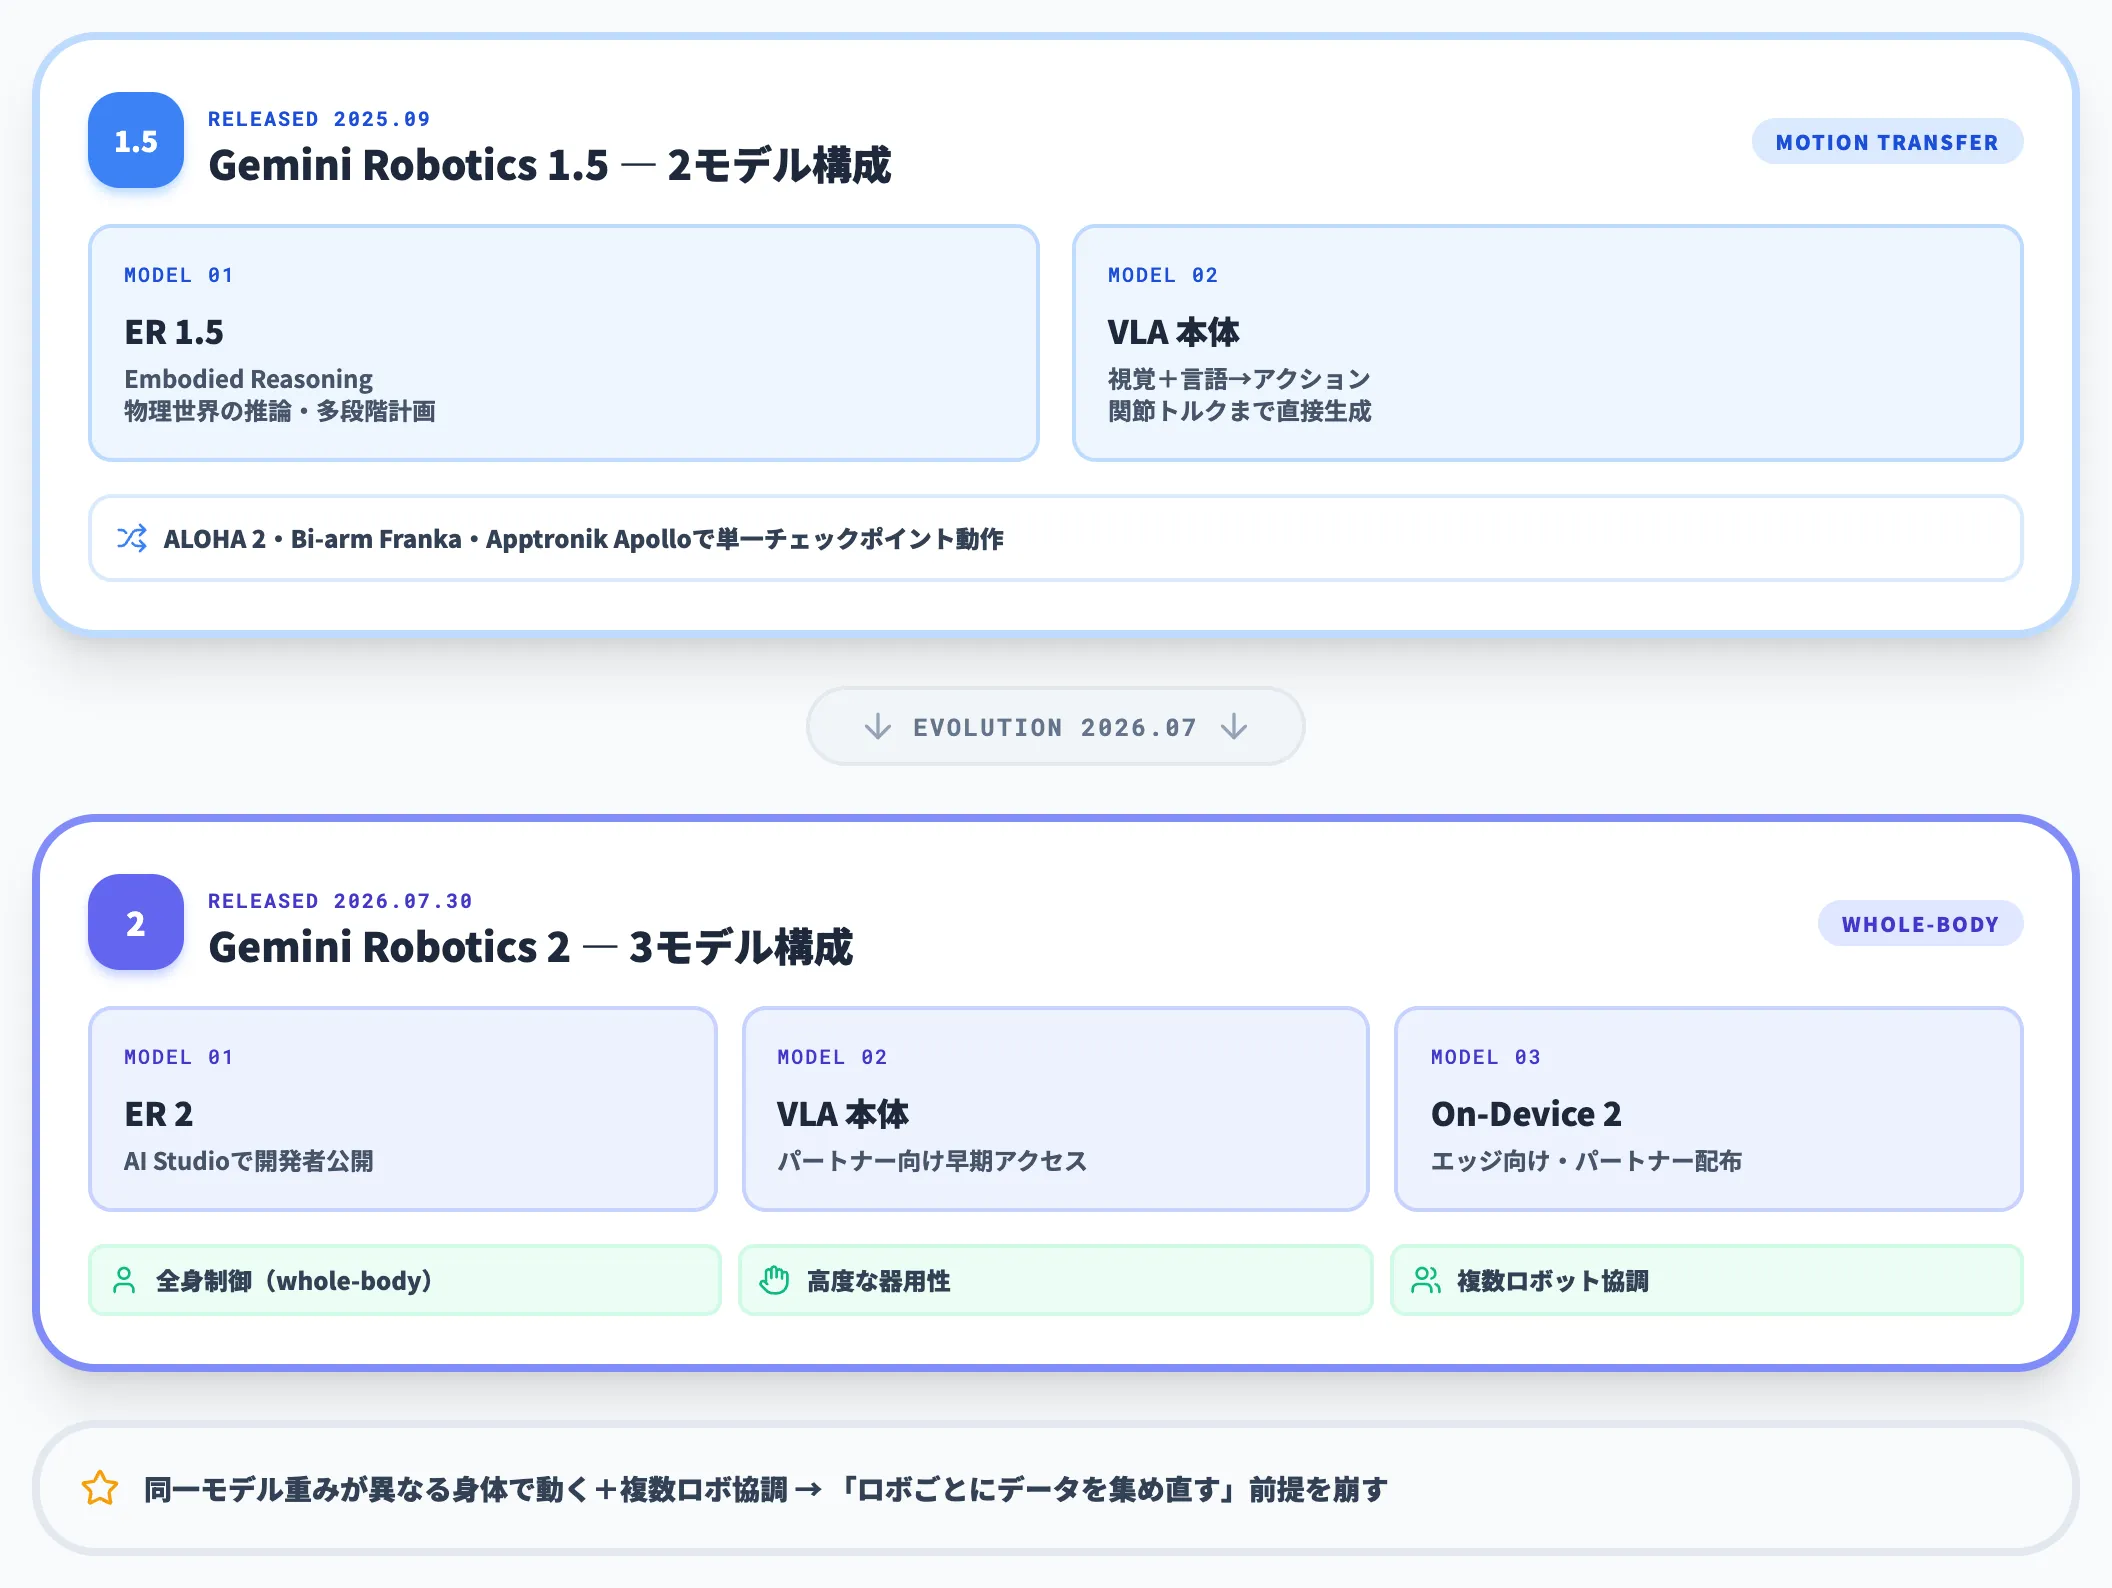The height and width of the screenshot is (1588, 2112).
Task: Click the MOTION TRANSFER badge
Action: click(1887, 142)
